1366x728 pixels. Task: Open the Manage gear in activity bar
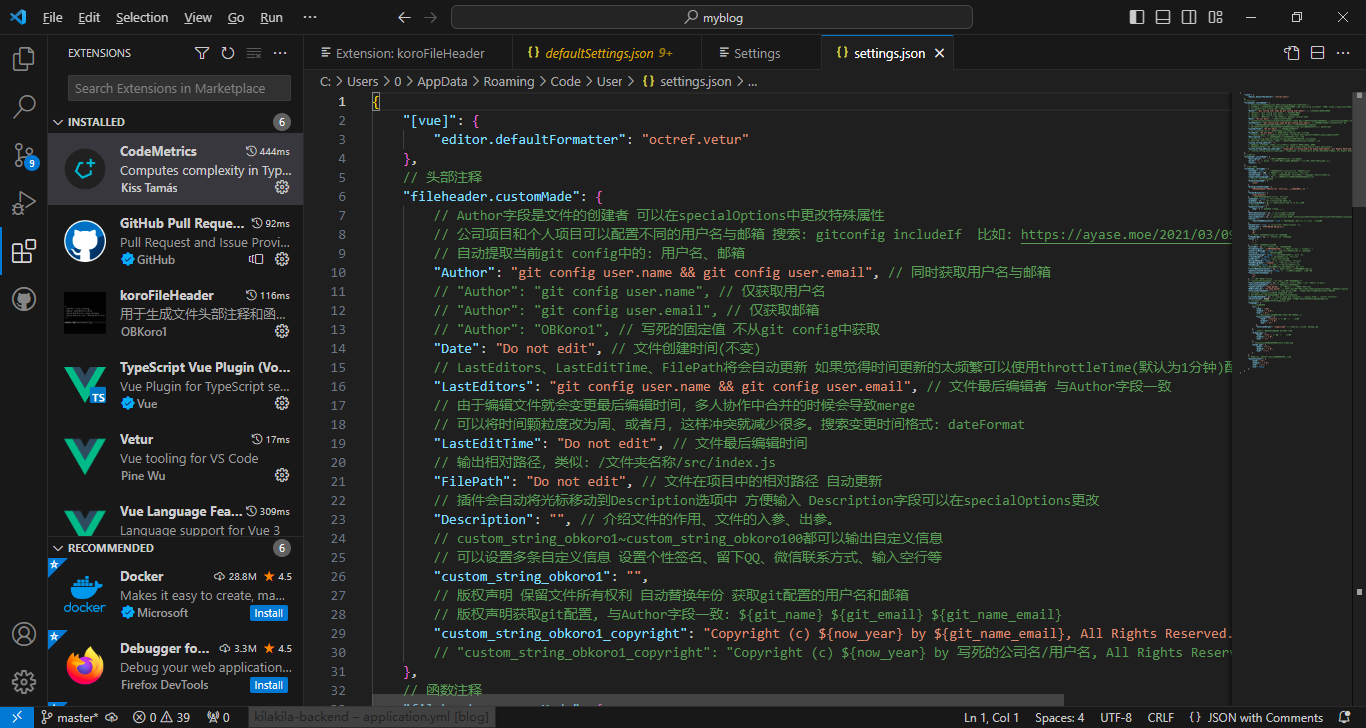23,682
